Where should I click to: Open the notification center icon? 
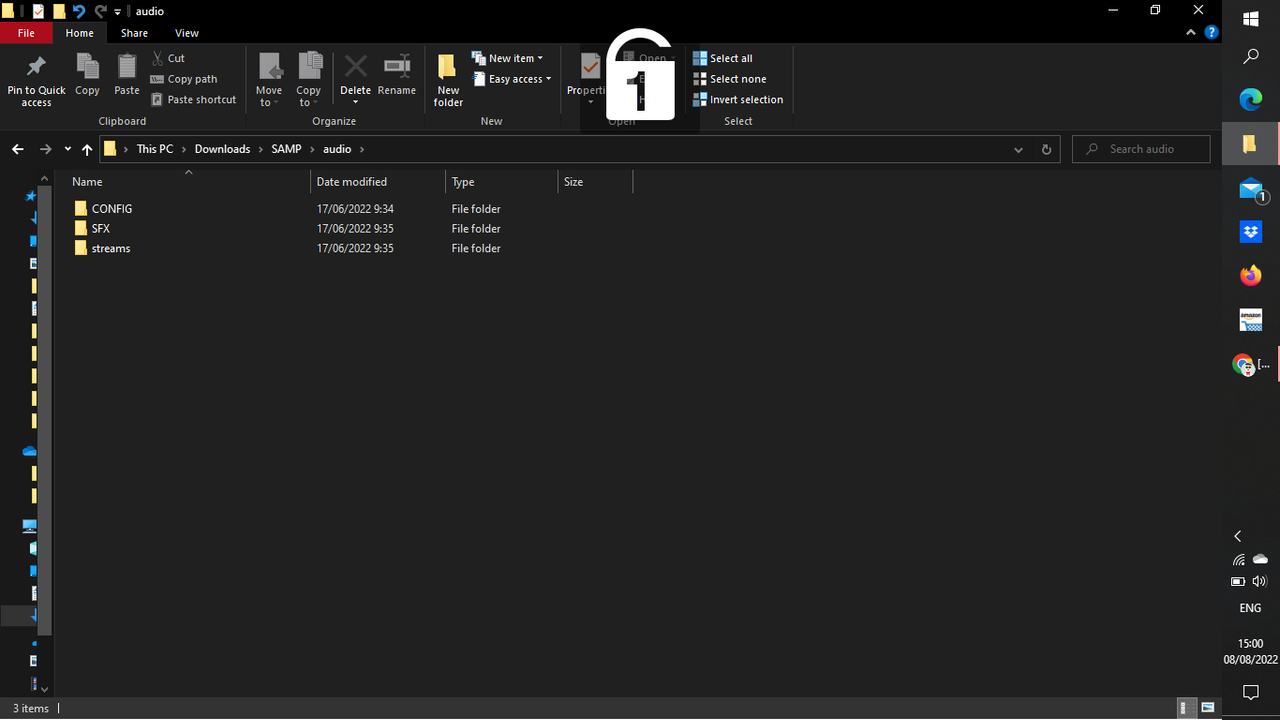[1250, 692]
